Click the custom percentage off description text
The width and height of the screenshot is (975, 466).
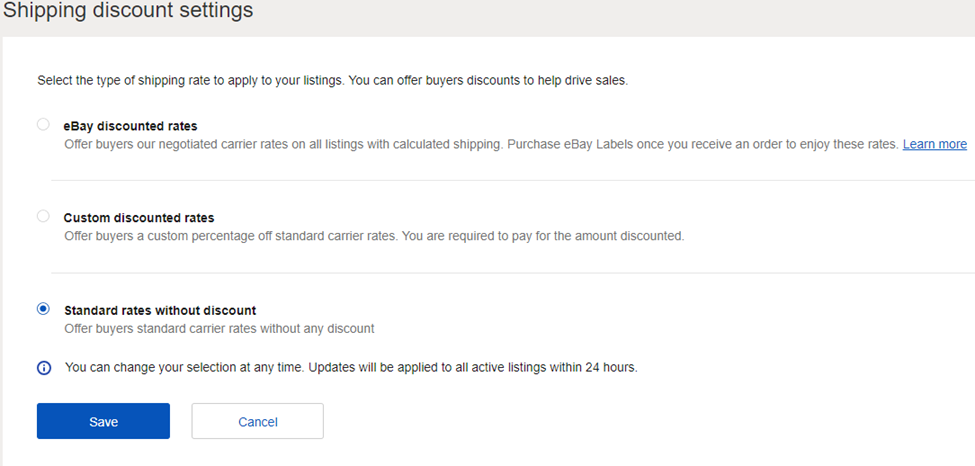[374, 236]
